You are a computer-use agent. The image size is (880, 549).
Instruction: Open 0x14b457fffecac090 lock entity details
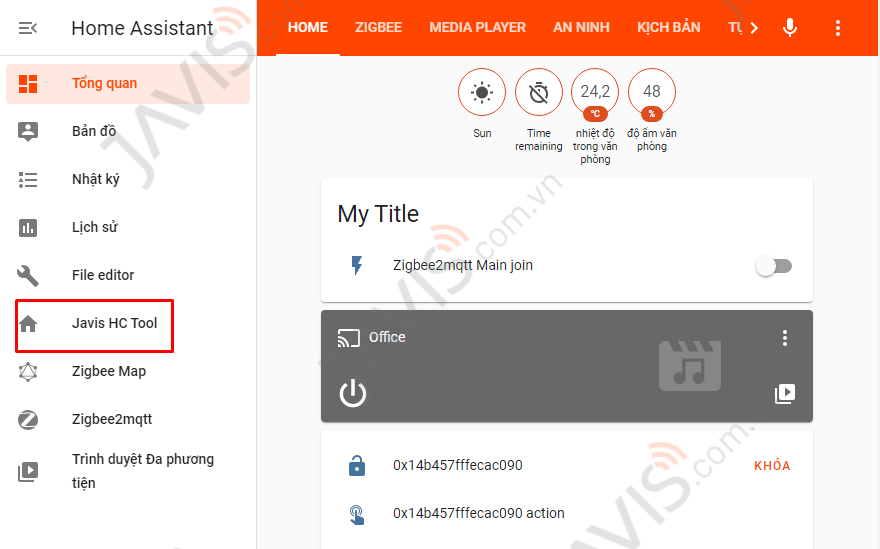pyautogui.click(x=457, y=465)
